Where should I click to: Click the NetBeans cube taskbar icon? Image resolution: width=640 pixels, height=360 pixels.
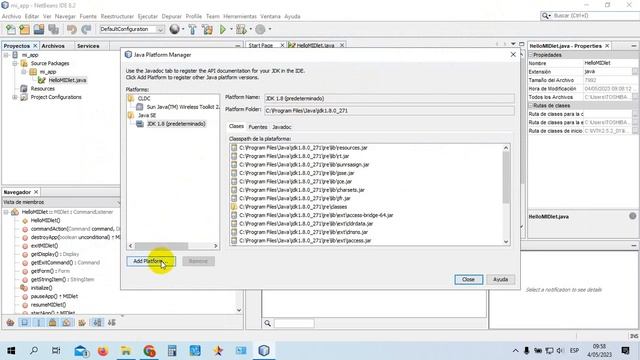tap(264, 351)
